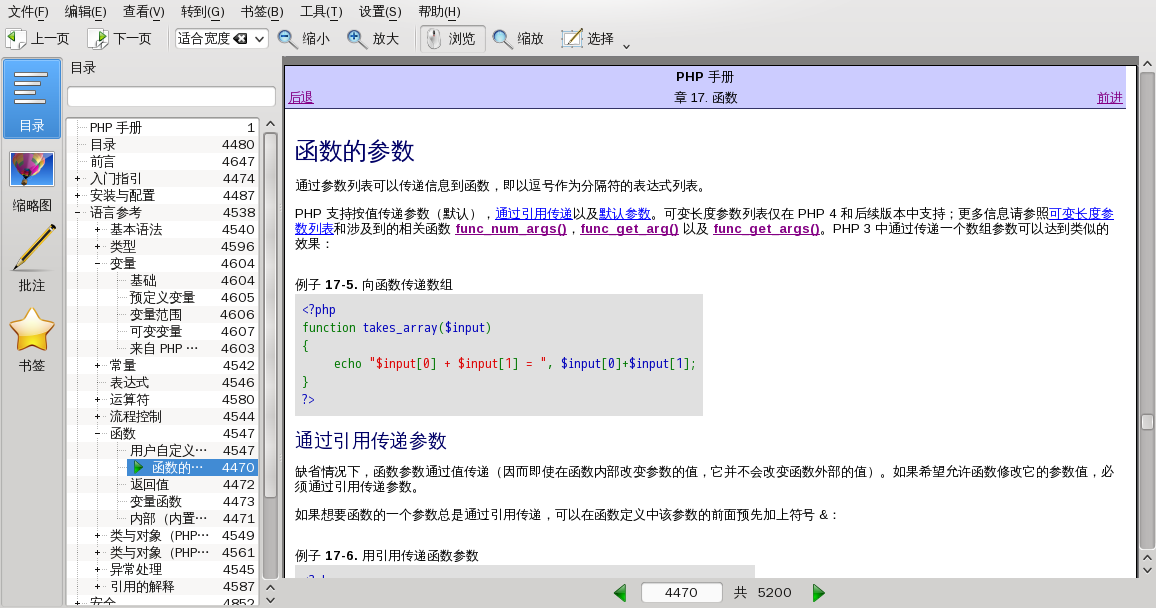Open the 查看(V) menu
Viewport: 1156px width, 608px height.
pyautogui.click(x=144, y=12)
